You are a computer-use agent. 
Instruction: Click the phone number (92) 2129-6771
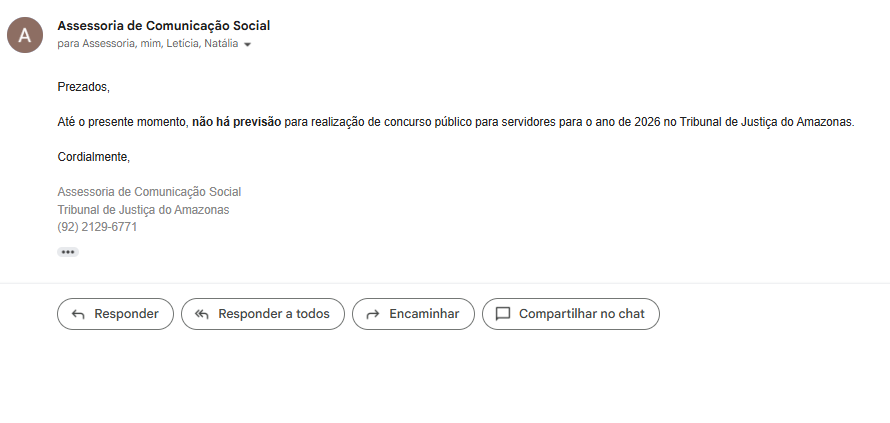point(97,227)
